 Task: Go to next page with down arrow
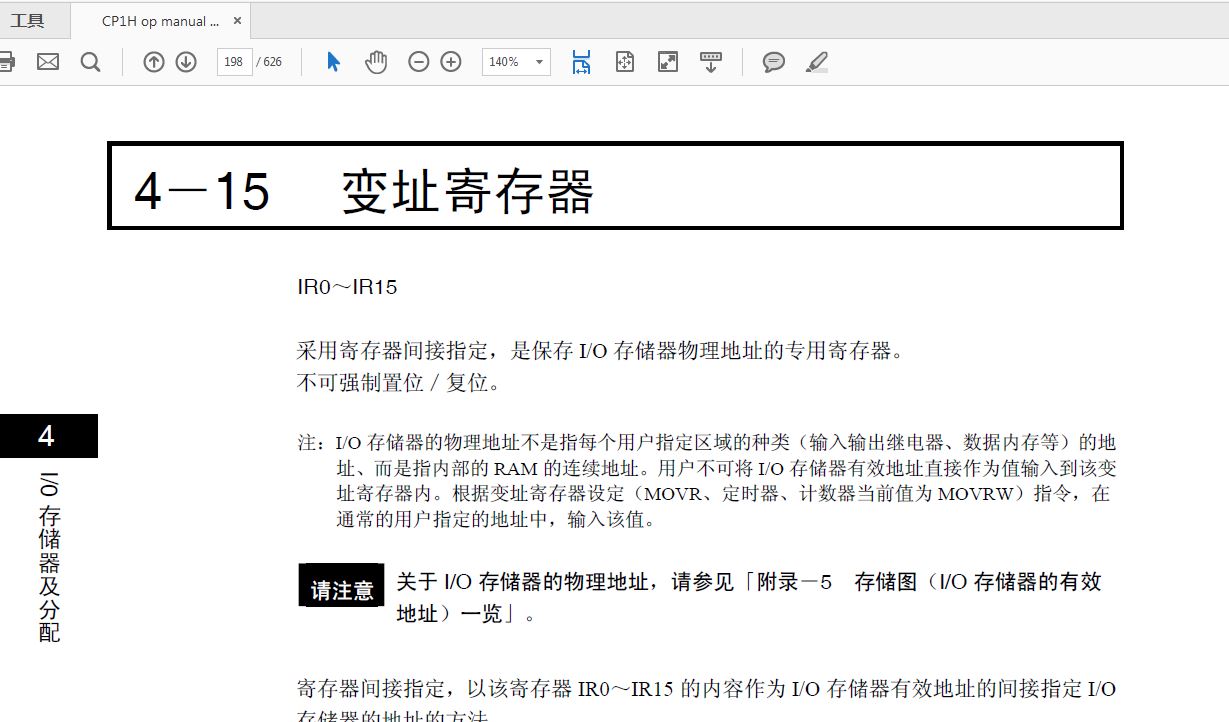click(186, 62)
